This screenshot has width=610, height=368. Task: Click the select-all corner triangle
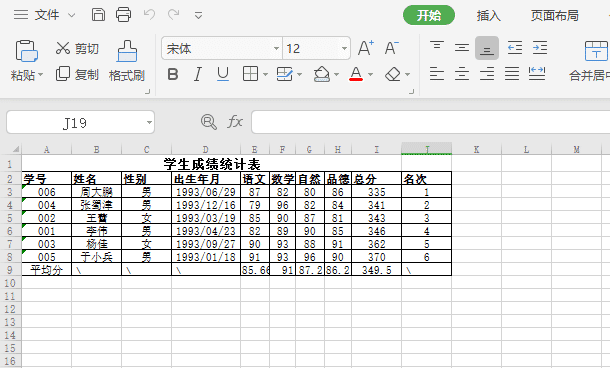16,149
